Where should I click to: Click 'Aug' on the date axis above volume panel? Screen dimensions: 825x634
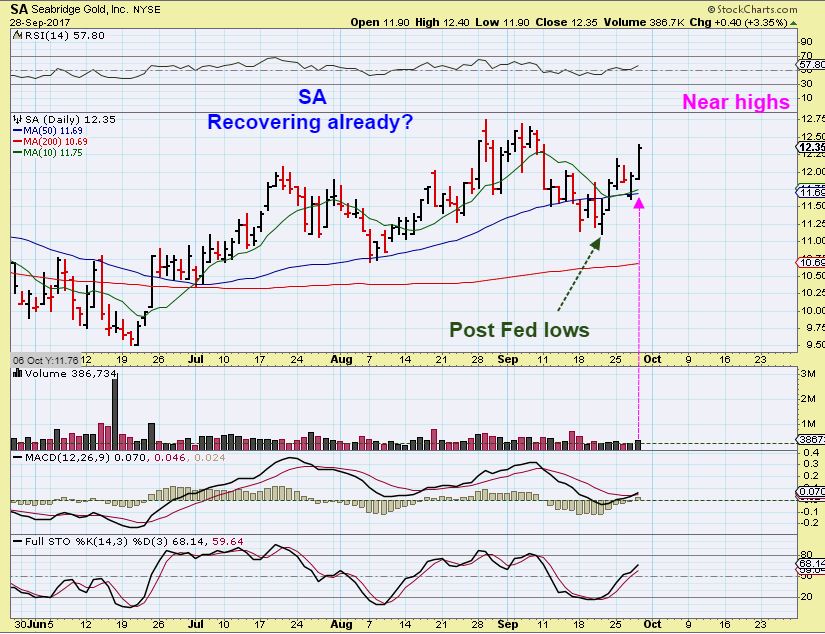(x=341, y=359)
